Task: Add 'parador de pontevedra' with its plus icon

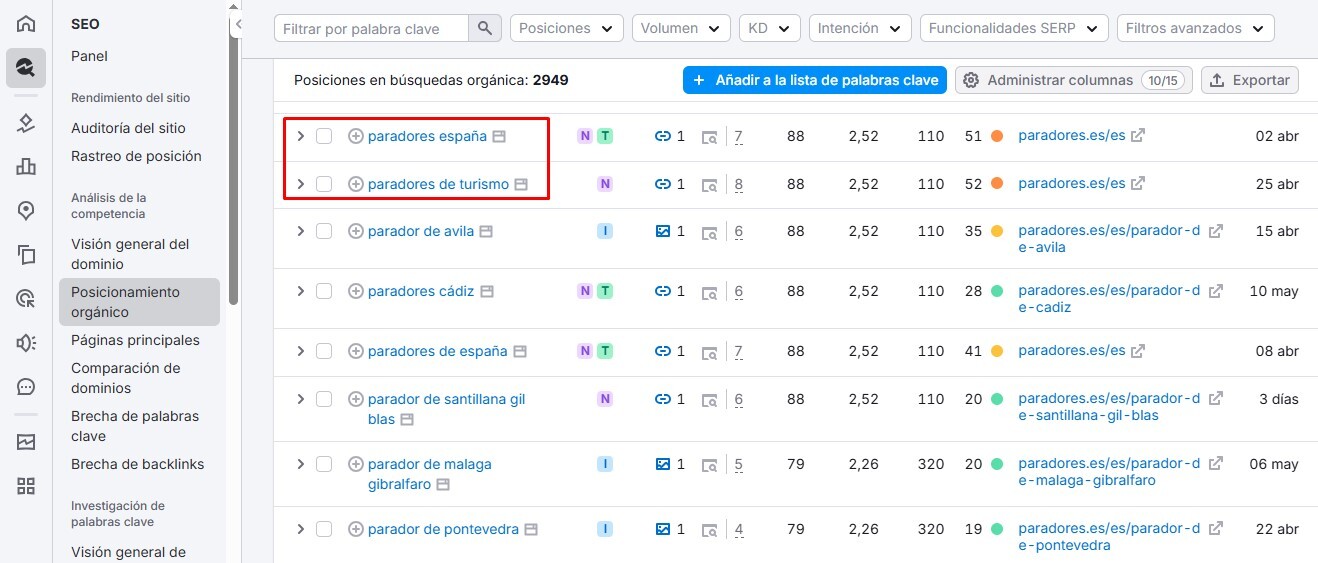Action: (x=355, y=529)
